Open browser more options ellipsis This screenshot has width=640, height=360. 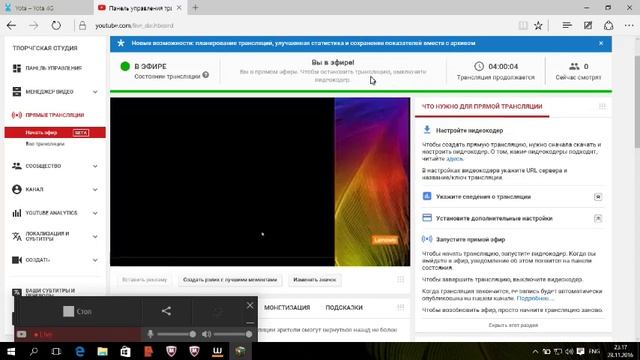point(629,25)
